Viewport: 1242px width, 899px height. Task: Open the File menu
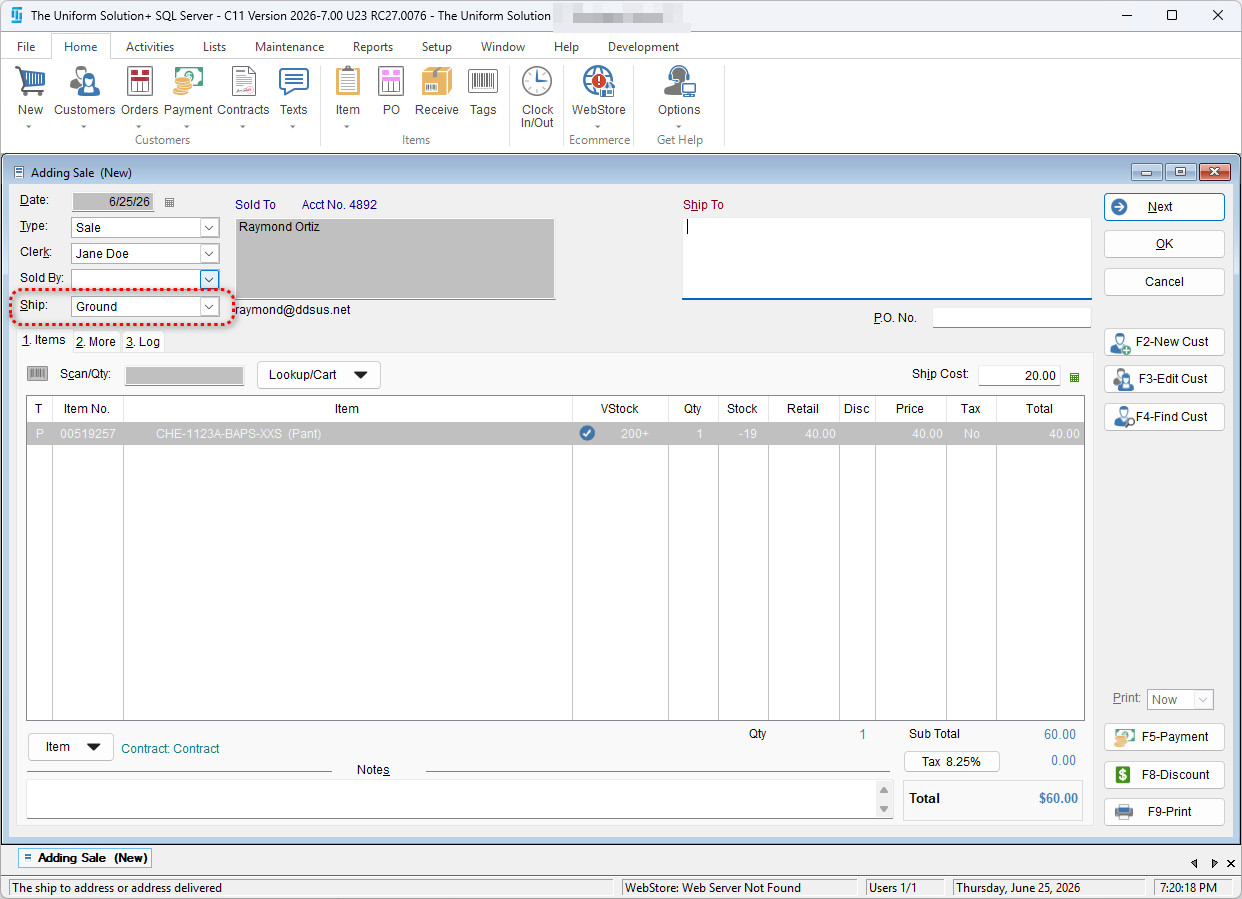[26, 47]
